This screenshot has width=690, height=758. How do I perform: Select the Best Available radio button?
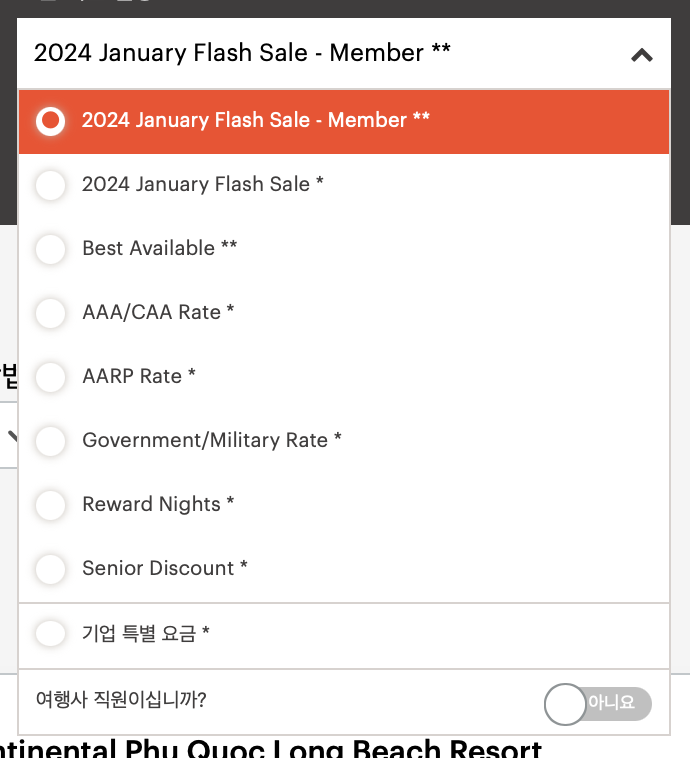coord(50,249)
